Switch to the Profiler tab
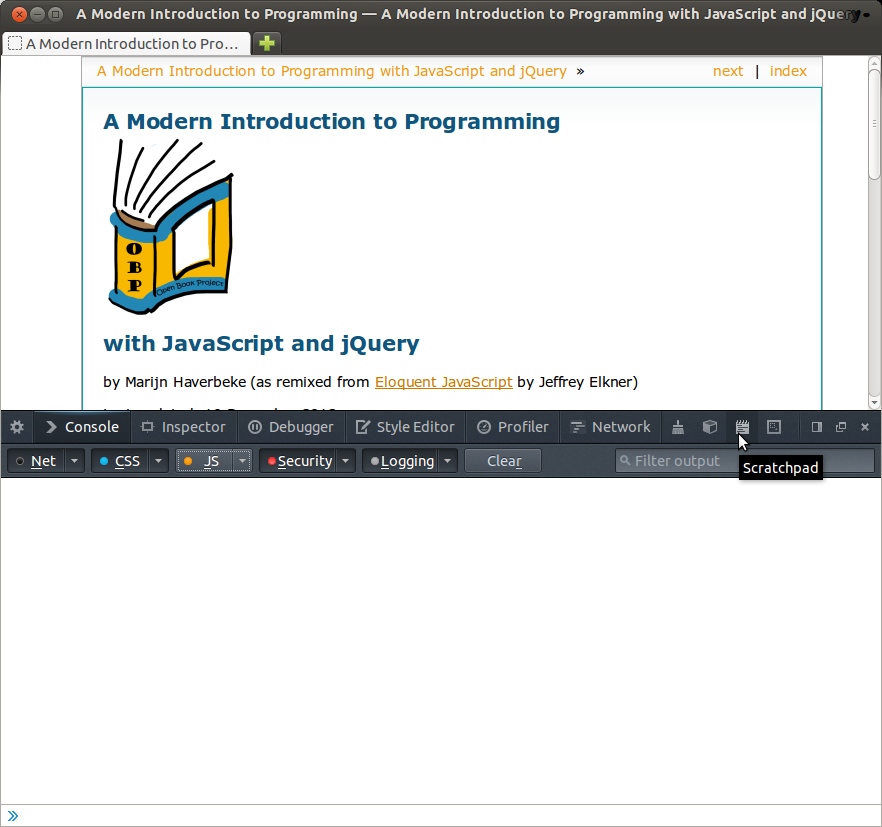The width and height of the screenshot is (882, 827). point(512,428)
